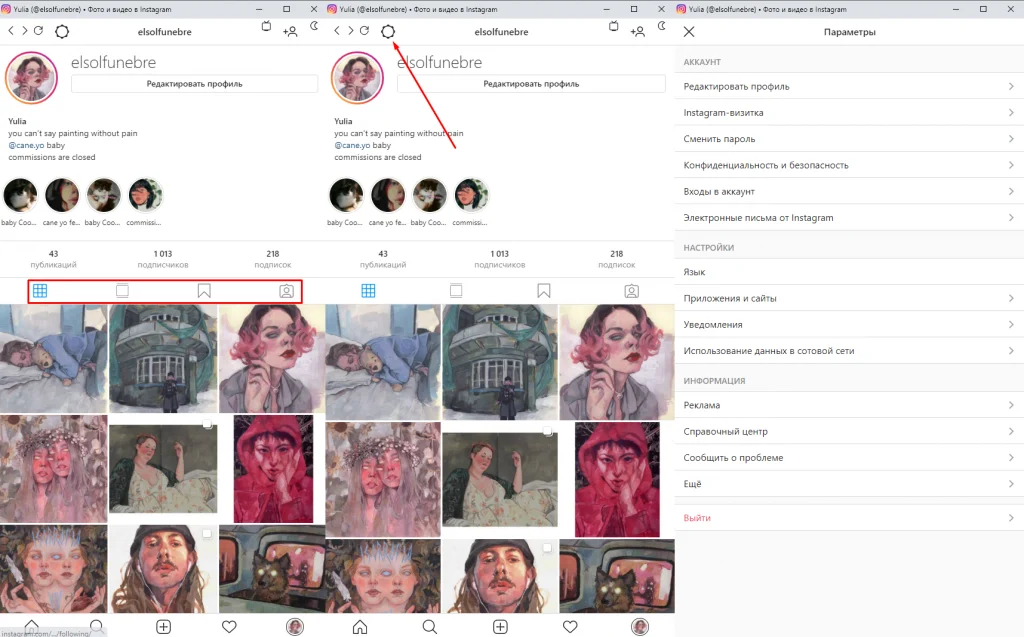
Task: Open discover people icon in left window
Action: coord(290,31)
